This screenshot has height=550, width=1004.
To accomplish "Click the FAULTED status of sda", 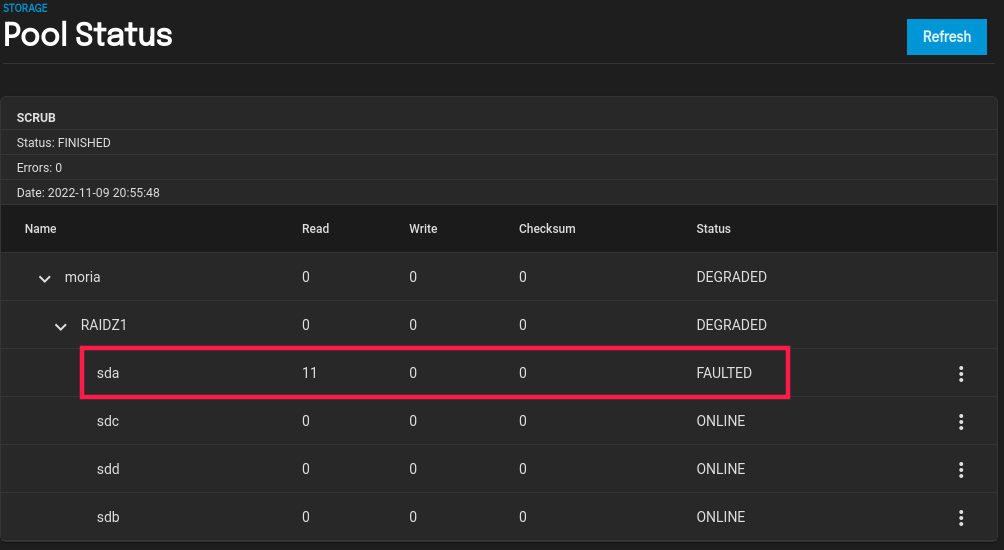I will pyautogui.click(x=724, y=373).
